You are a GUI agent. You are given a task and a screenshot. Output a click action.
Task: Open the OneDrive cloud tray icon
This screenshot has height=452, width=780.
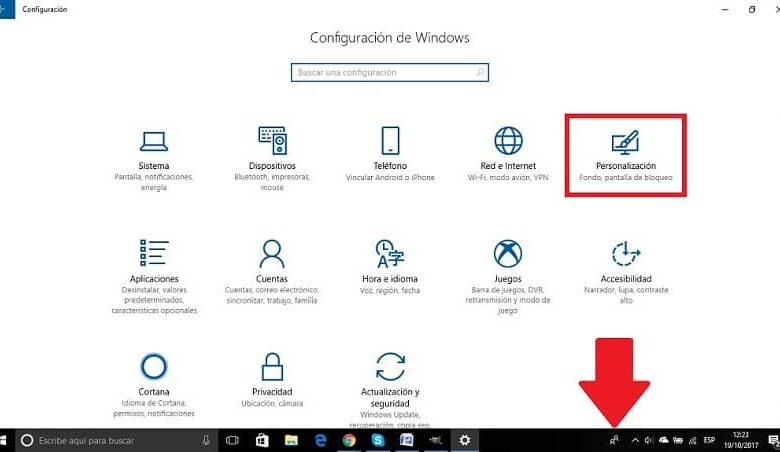(664, 441)
